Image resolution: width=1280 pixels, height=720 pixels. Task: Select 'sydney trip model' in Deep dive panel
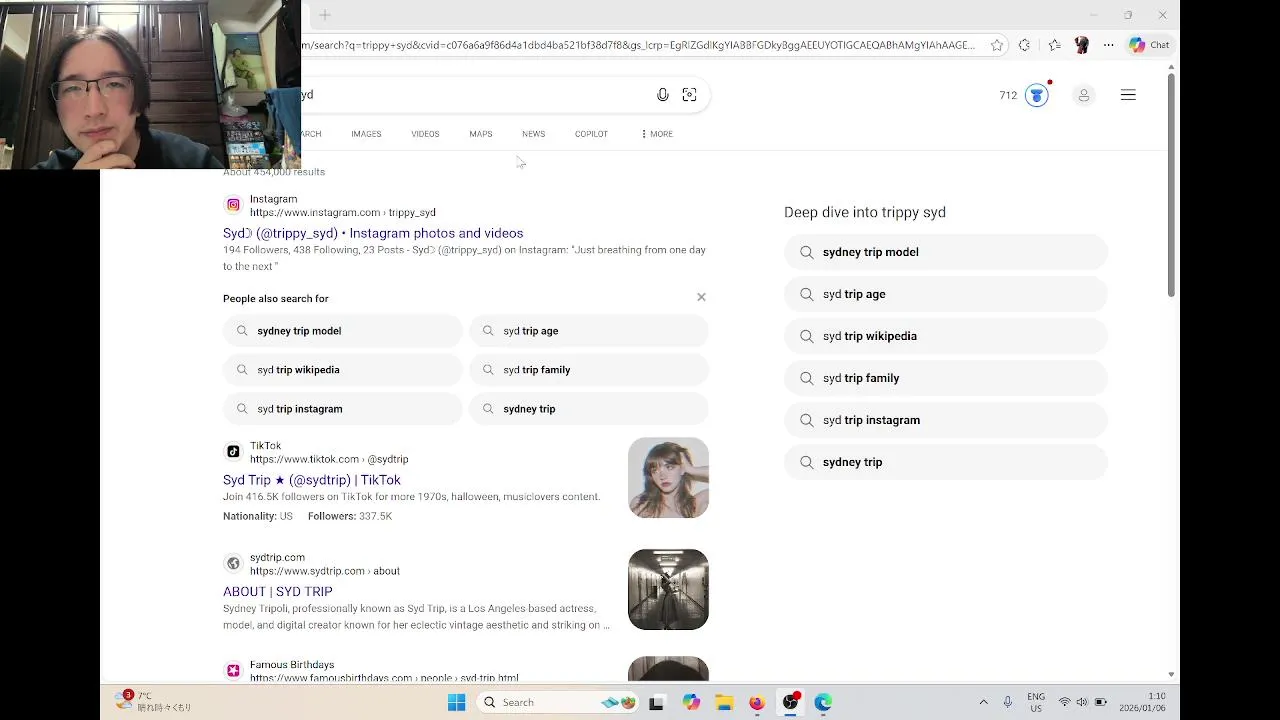pyautogui.click(x=946, y=252)
